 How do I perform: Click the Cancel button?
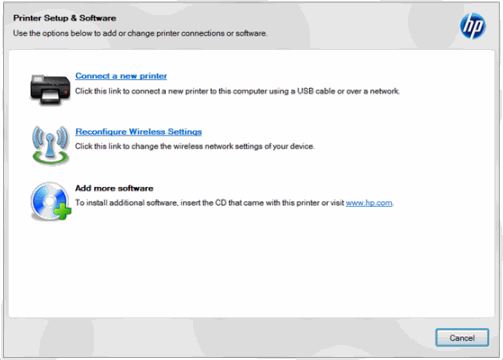462,338
